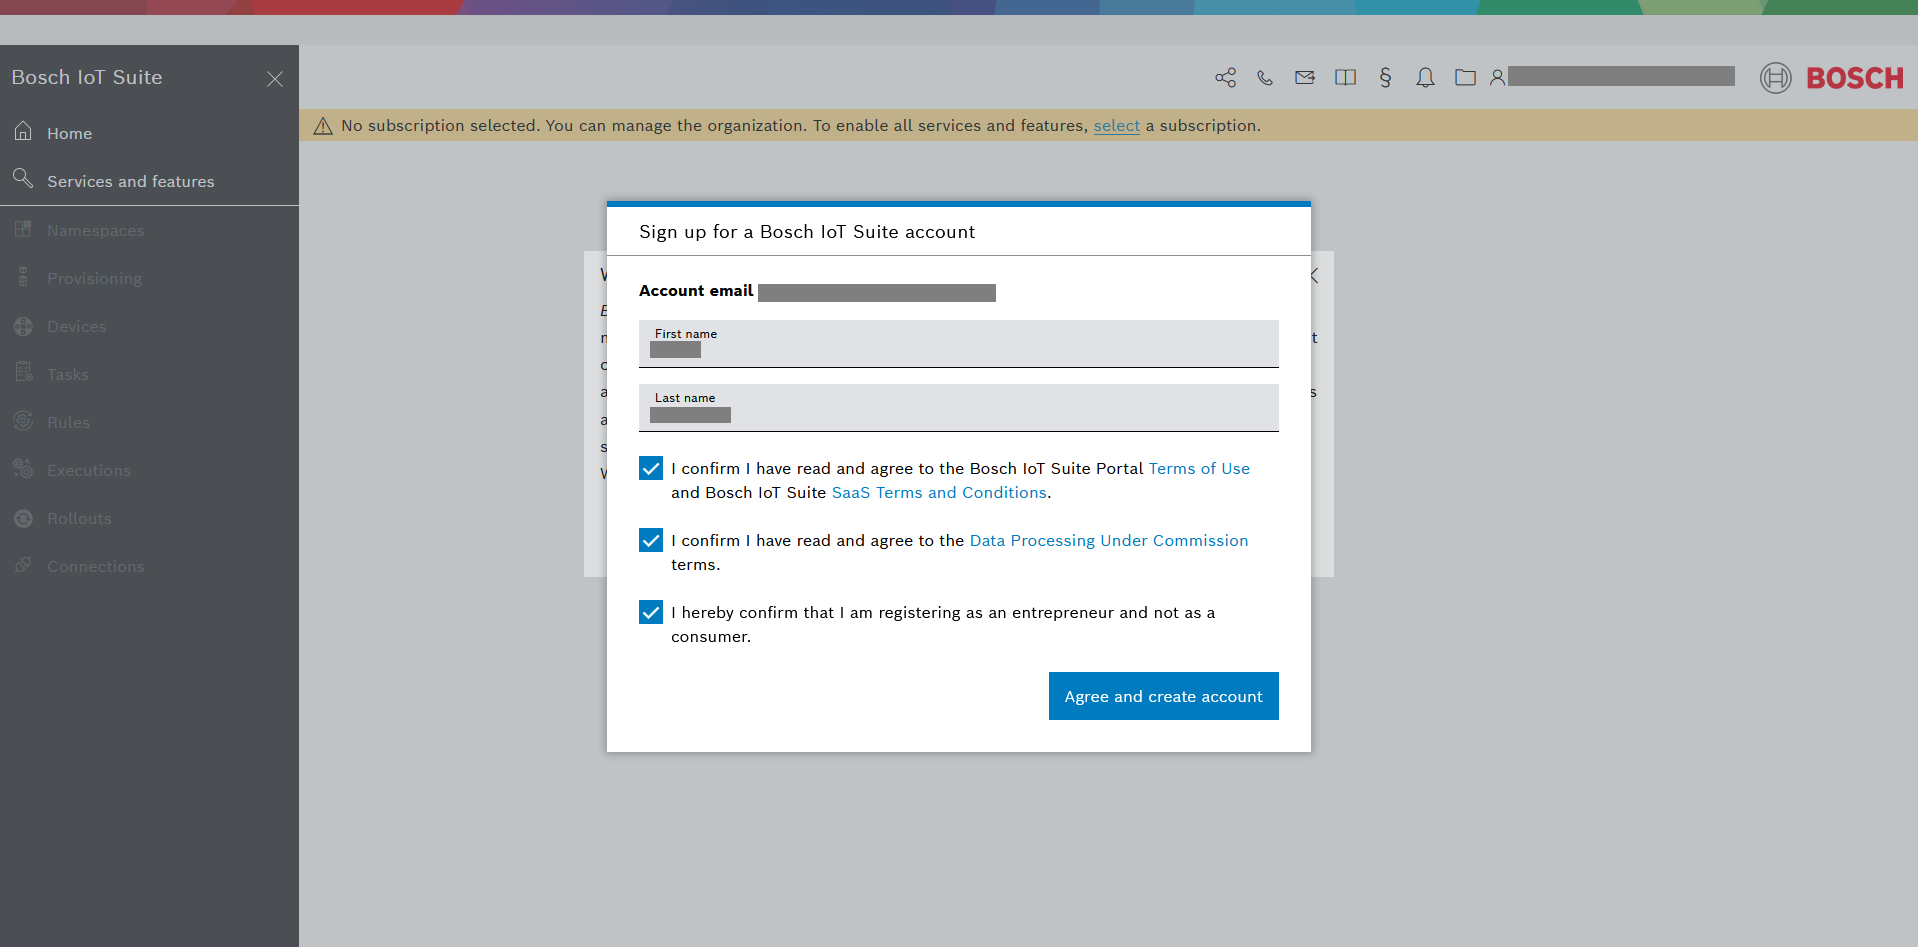Select Devices in the sidebar

(x=149, y=326)
